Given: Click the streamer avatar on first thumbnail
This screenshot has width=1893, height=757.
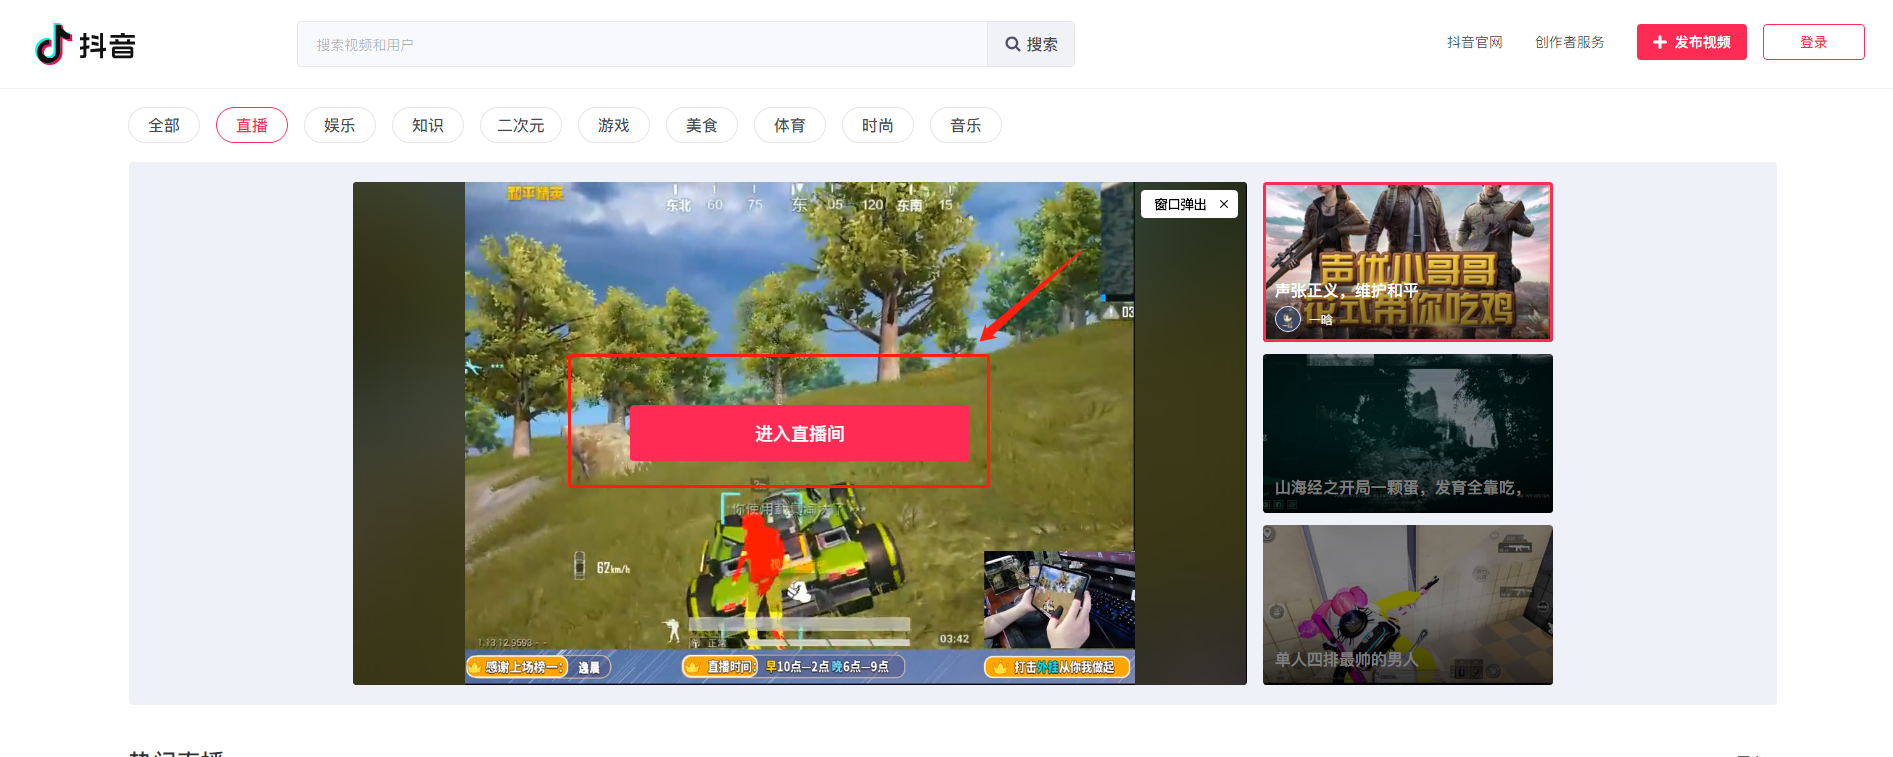Looking at the screenshot, I should click(x=1288, y=319).
